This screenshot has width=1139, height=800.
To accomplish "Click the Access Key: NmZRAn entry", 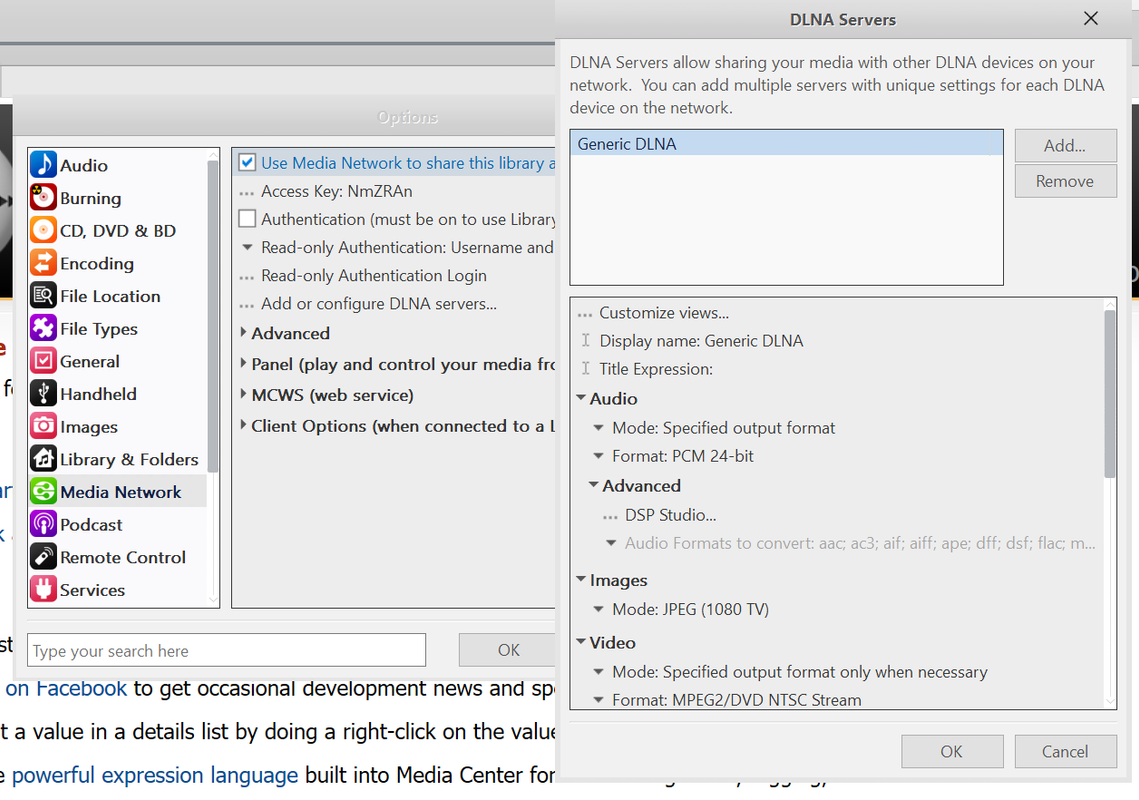I will [336, 191].
